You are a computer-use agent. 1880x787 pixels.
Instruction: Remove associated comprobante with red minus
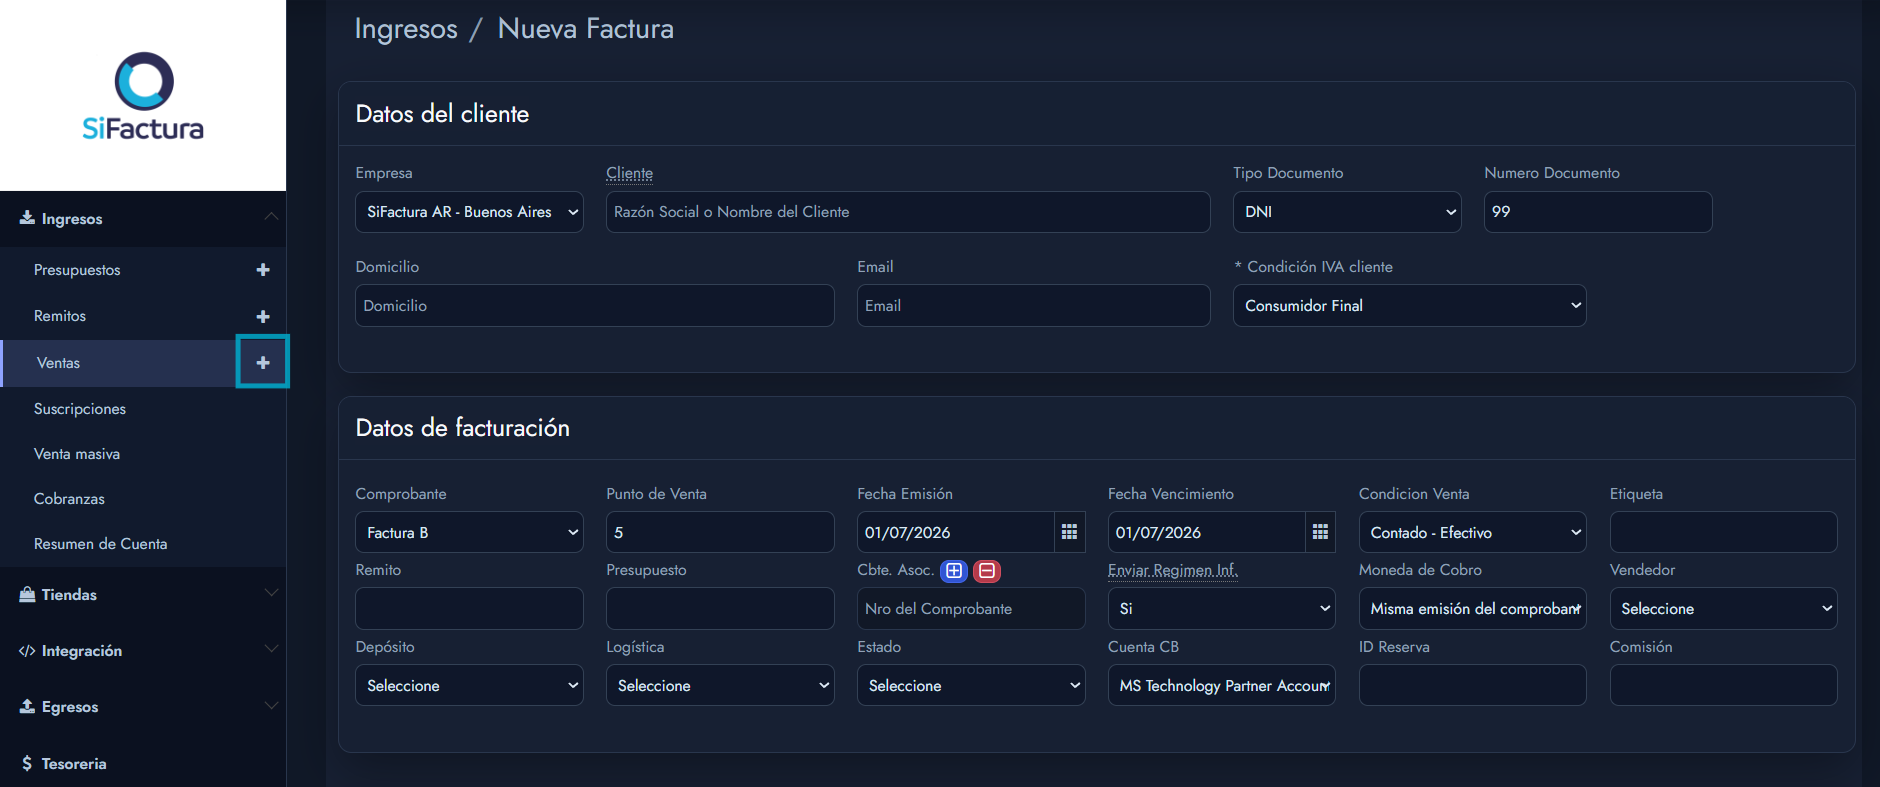coord(987,571)
